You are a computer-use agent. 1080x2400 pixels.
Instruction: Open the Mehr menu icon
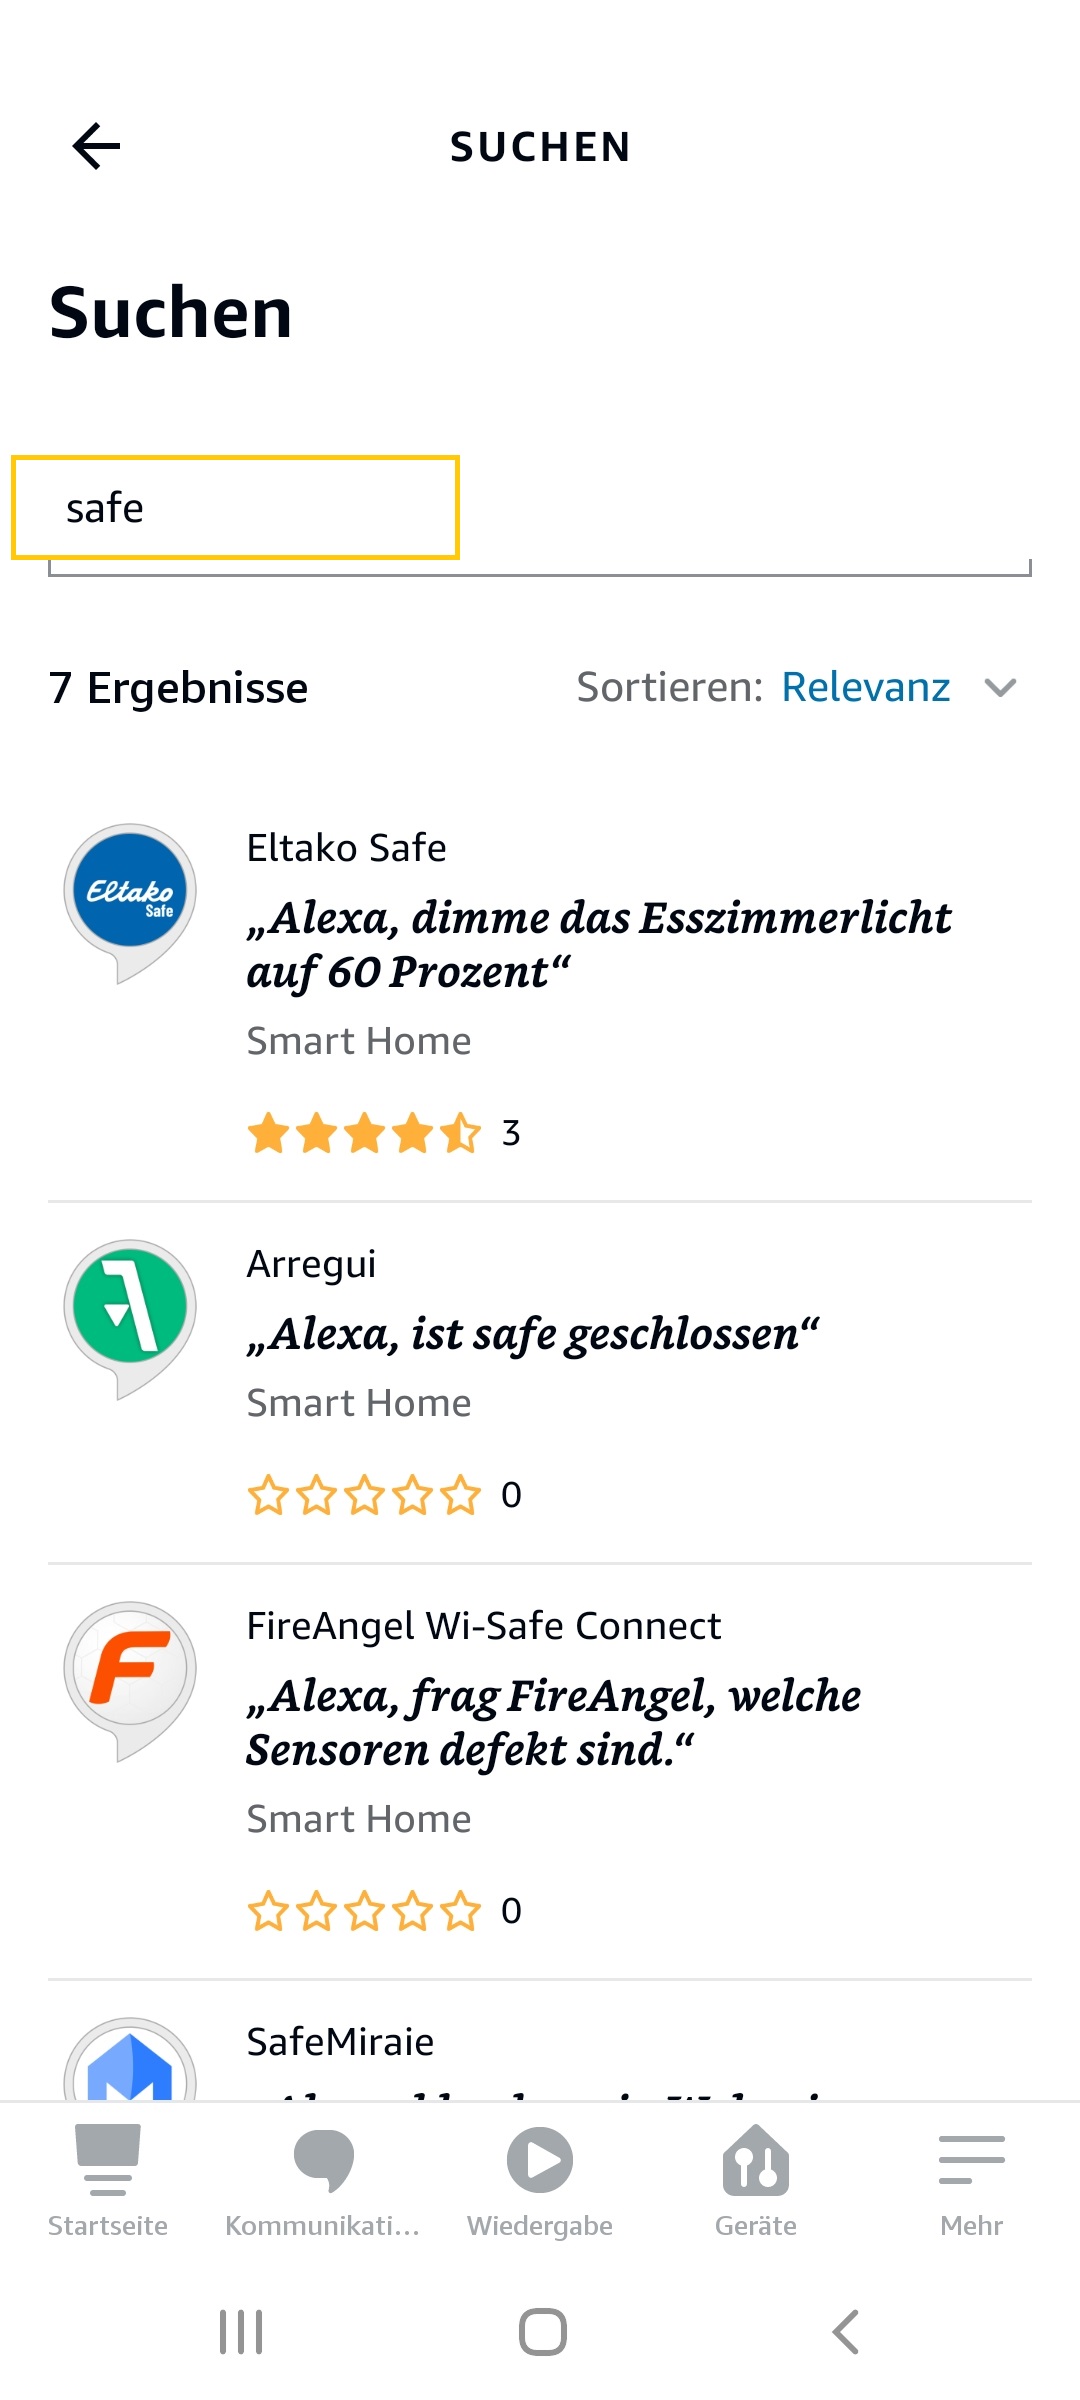coord(971,2160)
